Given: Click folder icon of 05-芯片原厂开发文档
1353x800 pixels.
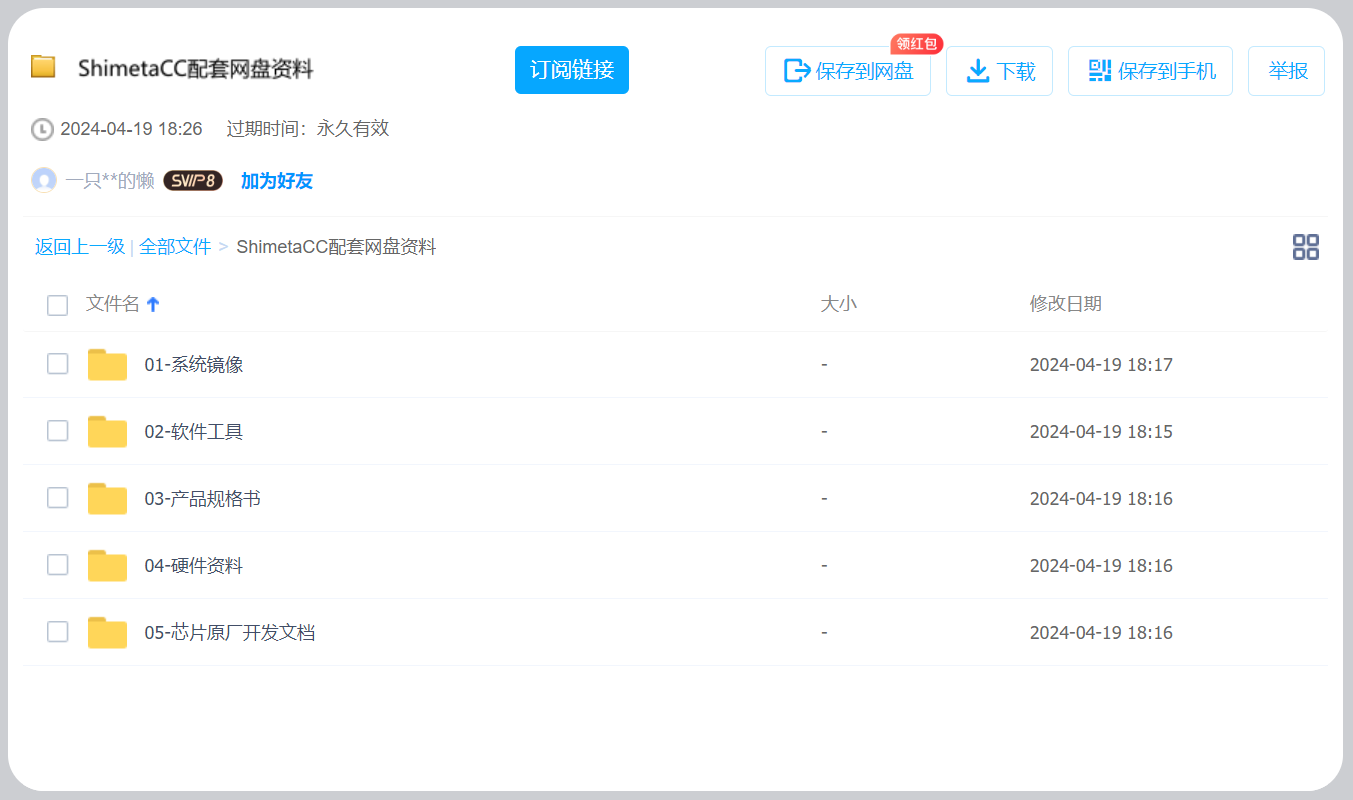Looking at the screenshot, I should point(107,633).
